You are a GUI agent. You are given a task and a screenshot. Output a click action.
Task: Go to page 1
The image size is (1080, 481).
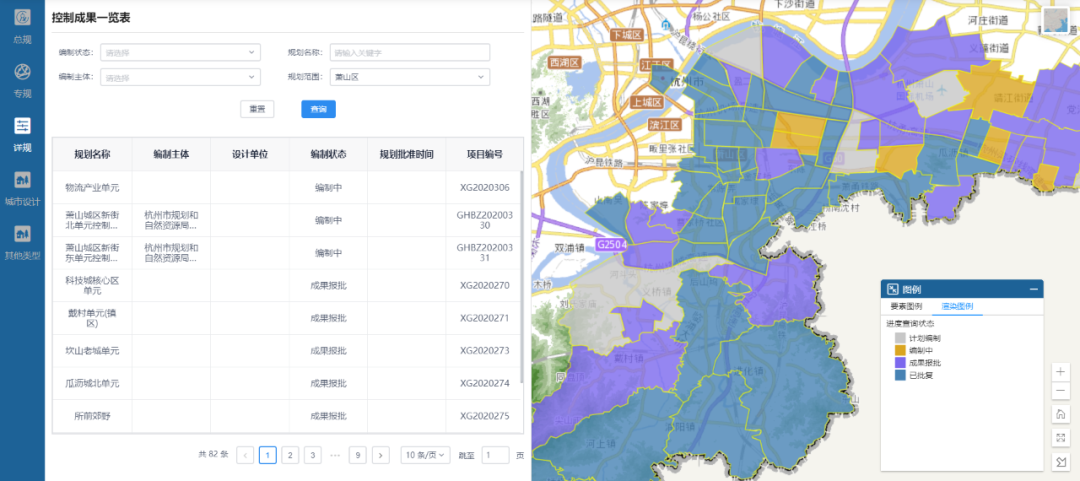click(x=268, y=455)
